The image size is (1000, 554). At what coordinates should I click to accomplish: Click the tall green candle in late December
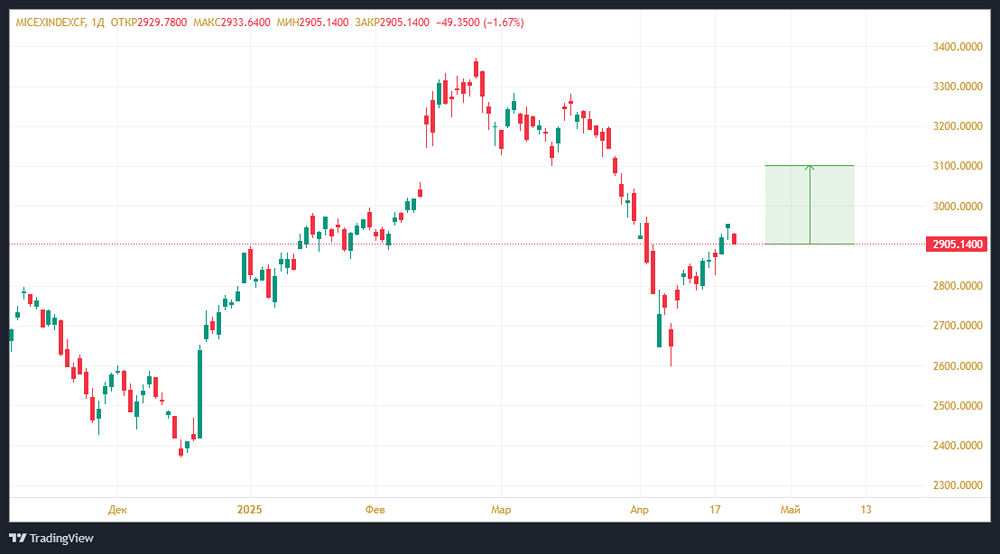pos(200,392)
